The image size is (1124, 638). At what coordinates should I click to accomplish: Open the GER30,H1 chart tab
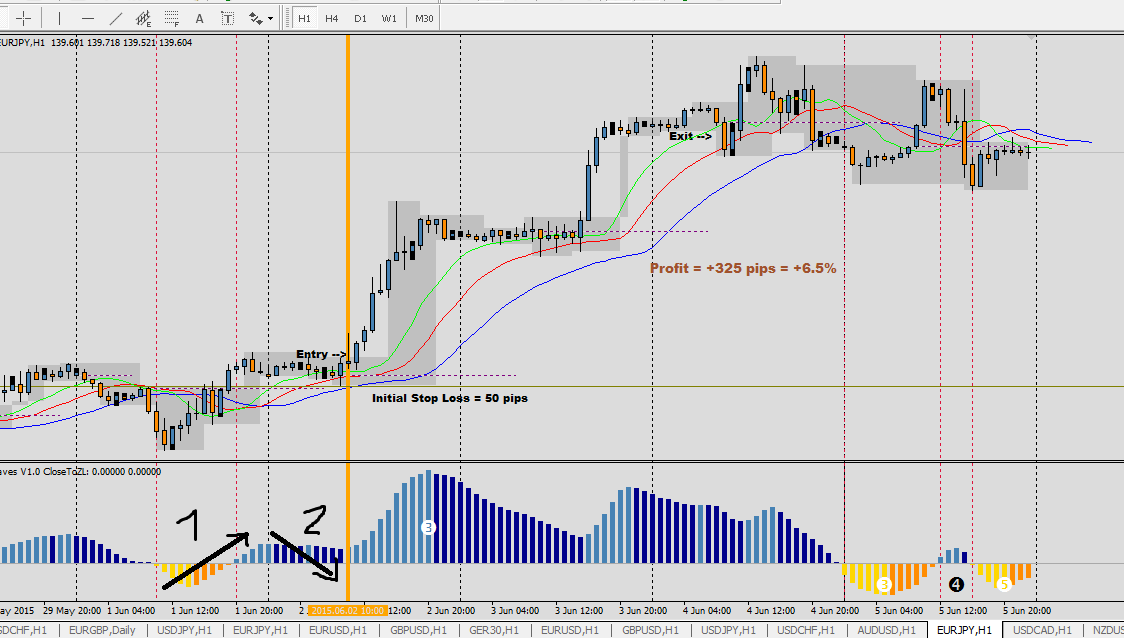coord(493,630)
